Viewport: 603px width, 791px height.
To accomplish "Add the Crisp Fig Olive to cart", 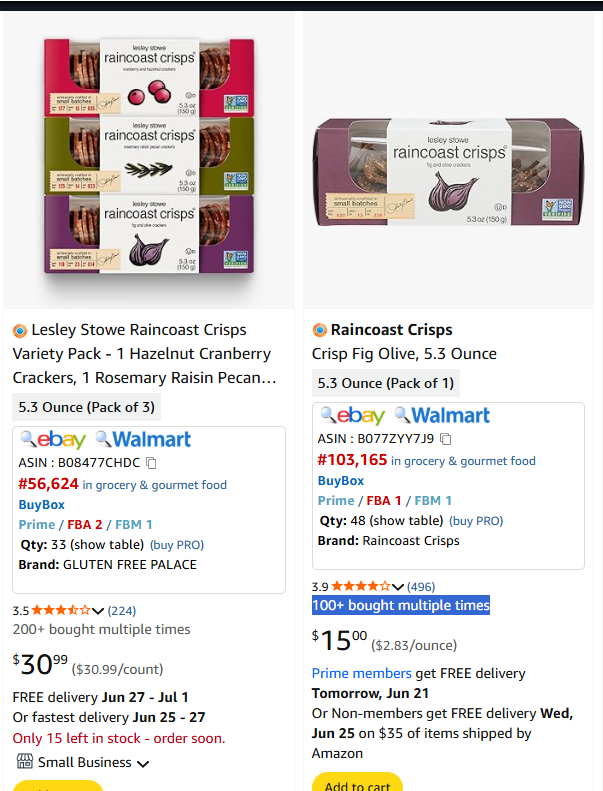I will tap(357, 784).
